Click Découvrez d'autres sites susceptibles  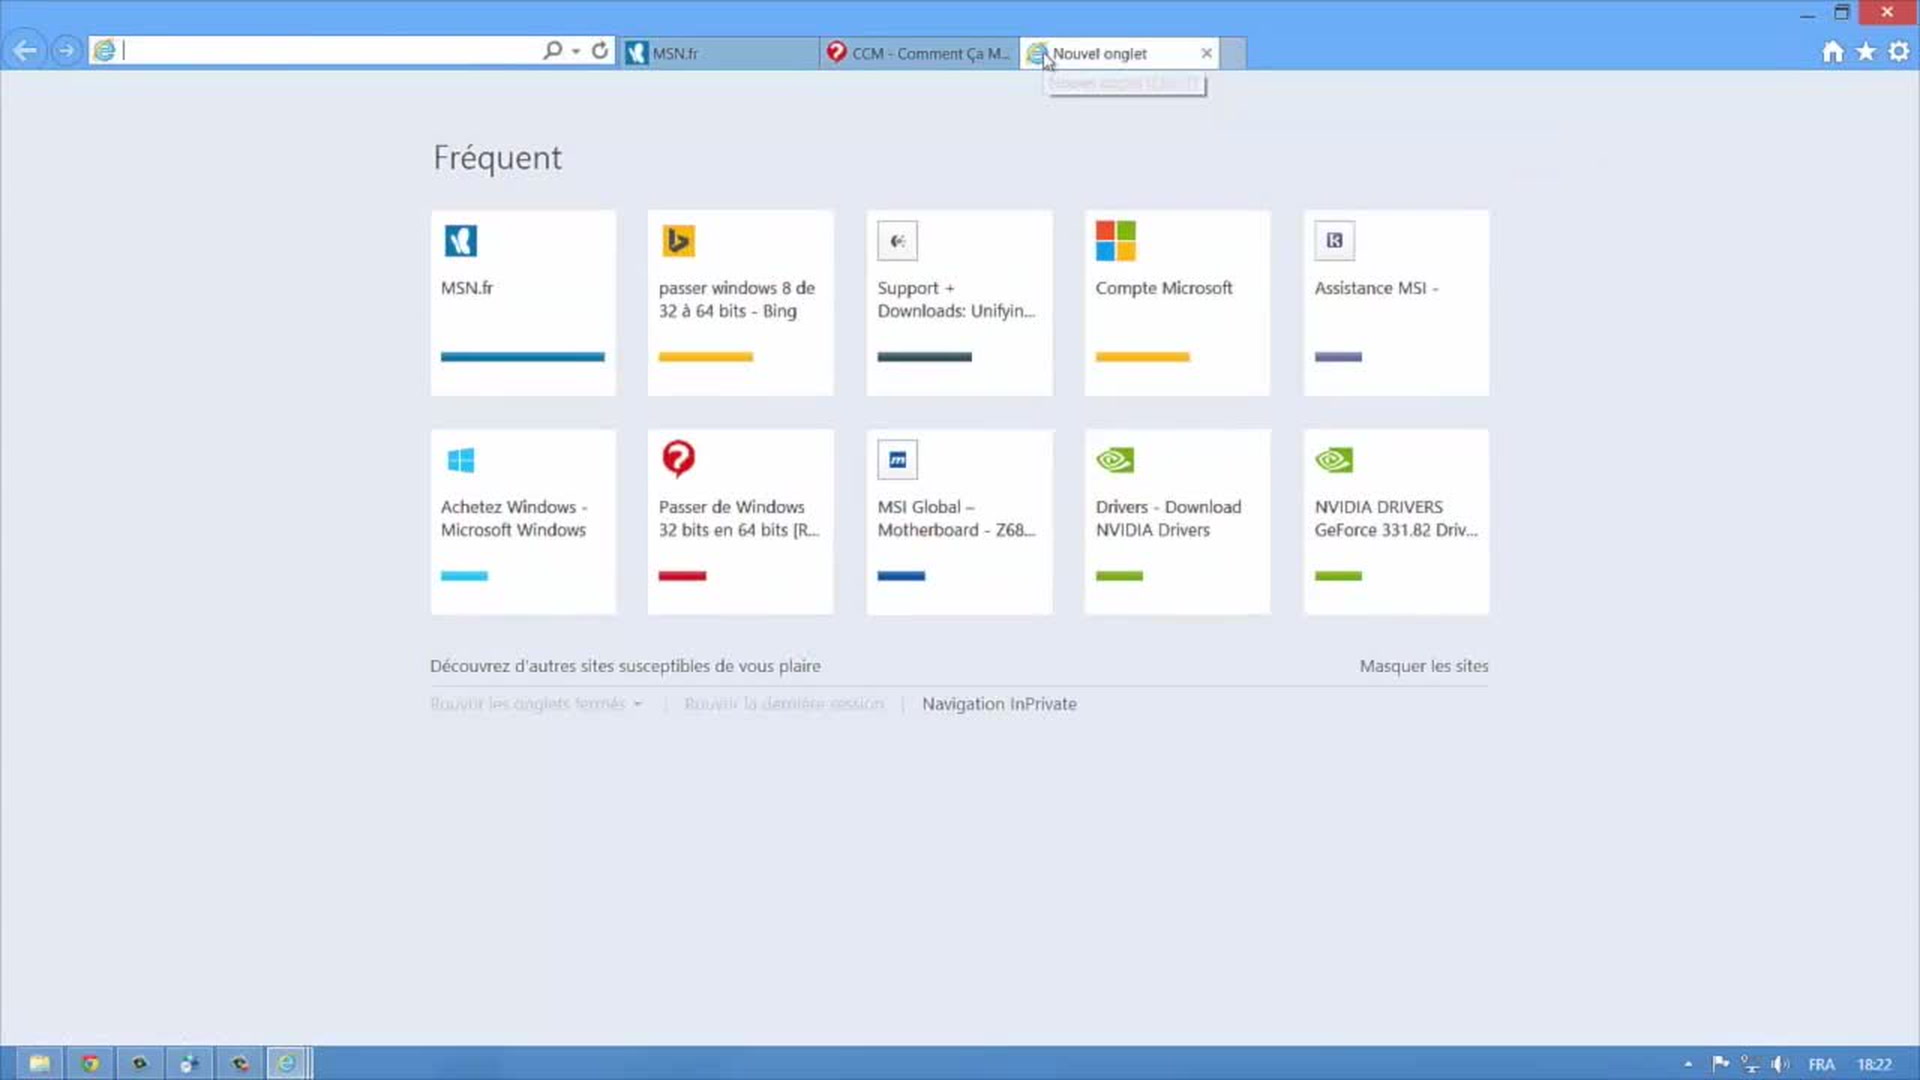pos(624,666)
